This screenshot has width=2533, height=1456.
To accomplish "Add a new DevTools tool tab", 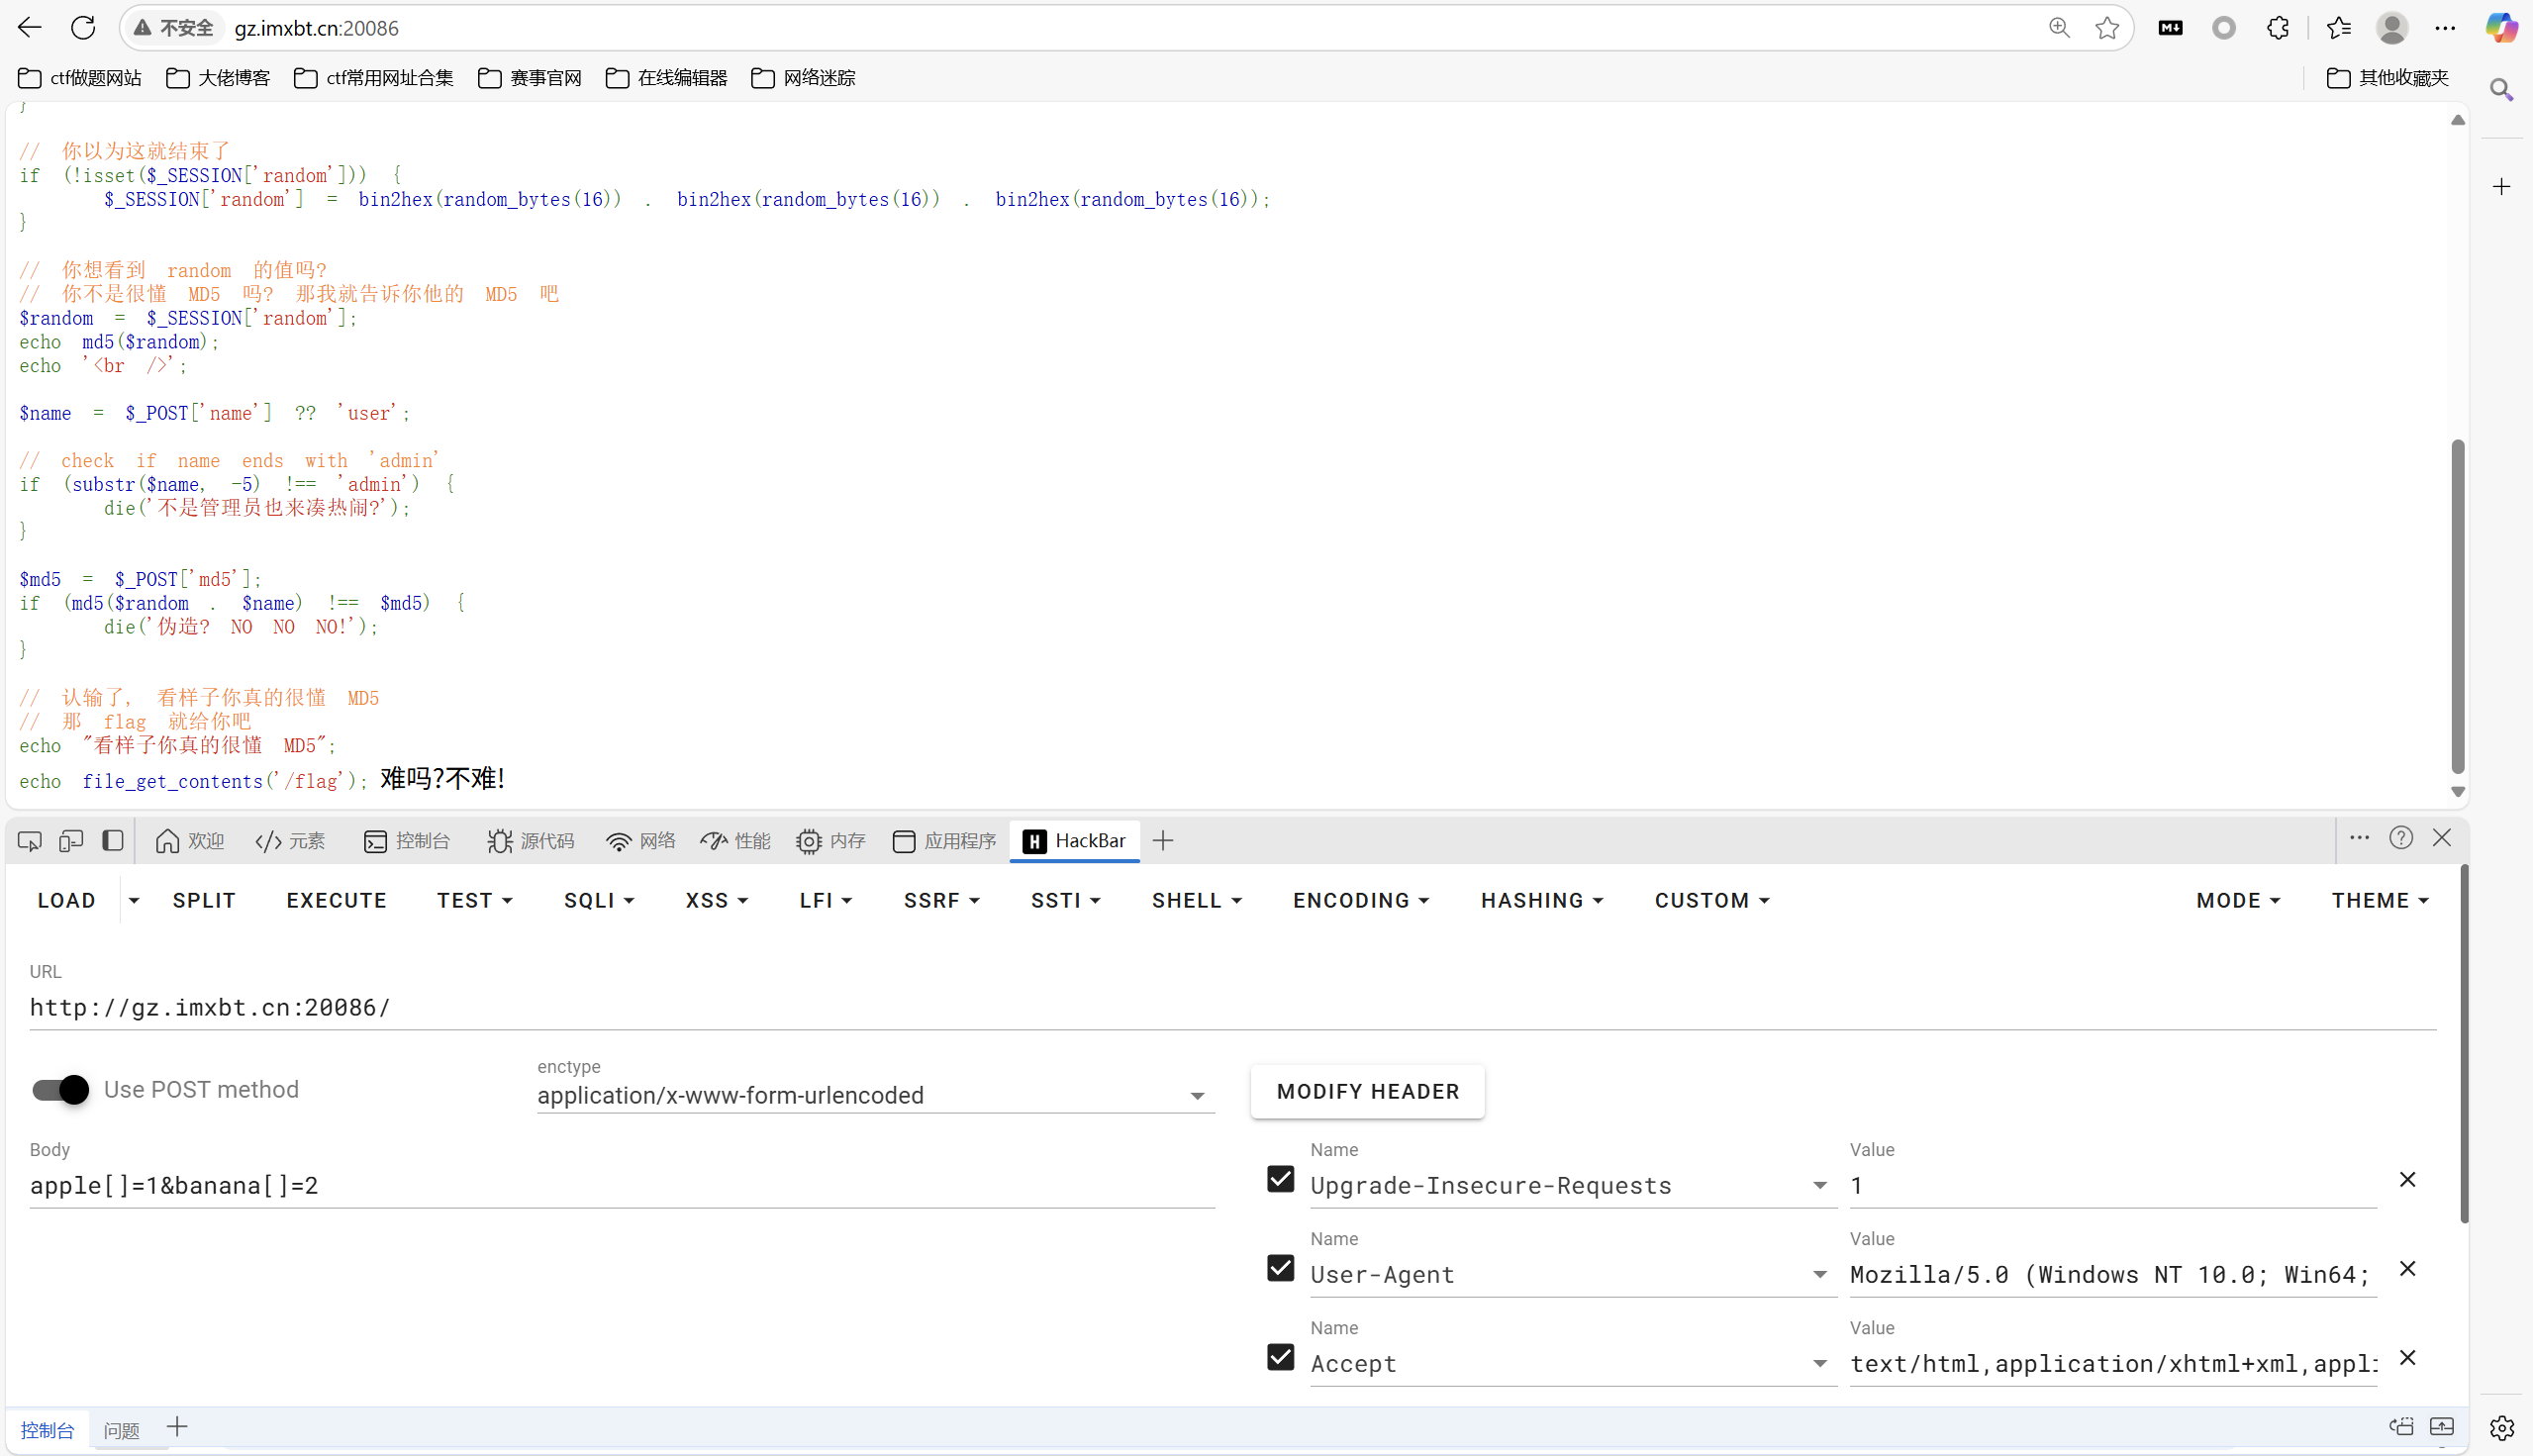I will point(1162,841).
